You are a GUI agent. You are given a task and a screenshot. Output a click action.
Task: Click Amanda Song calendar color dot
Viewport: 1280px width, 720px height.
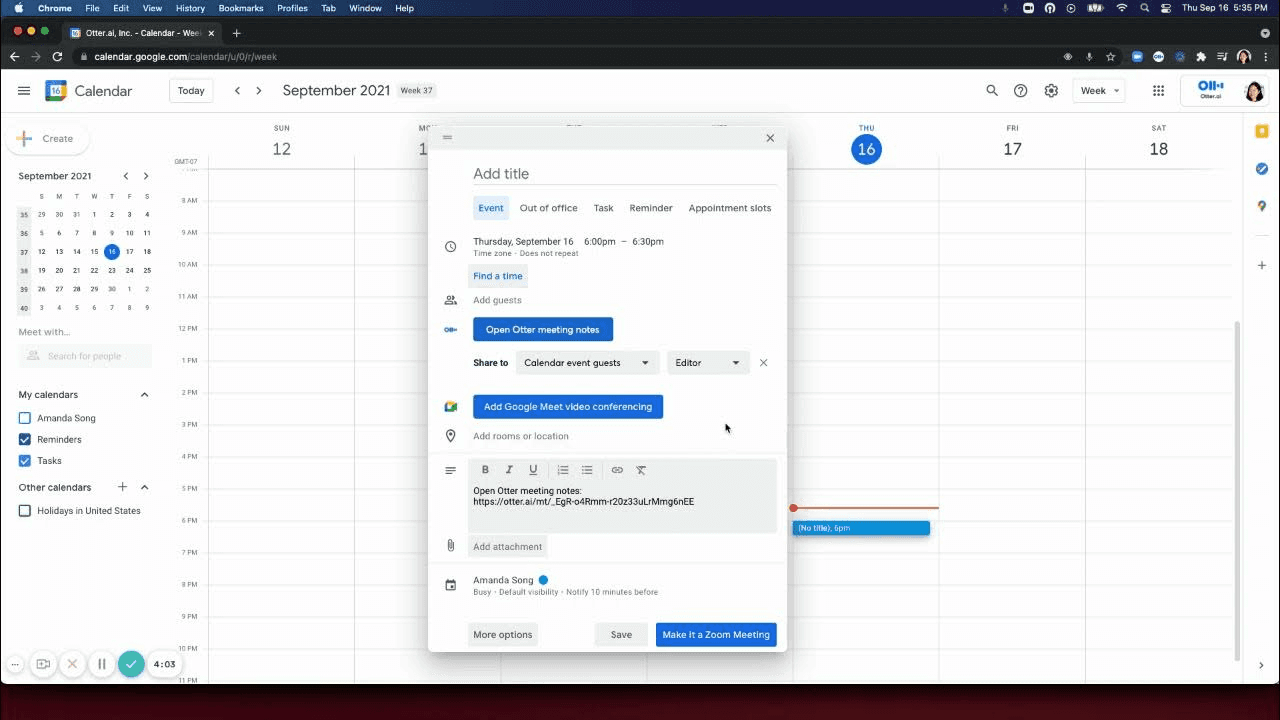[543, 580]
